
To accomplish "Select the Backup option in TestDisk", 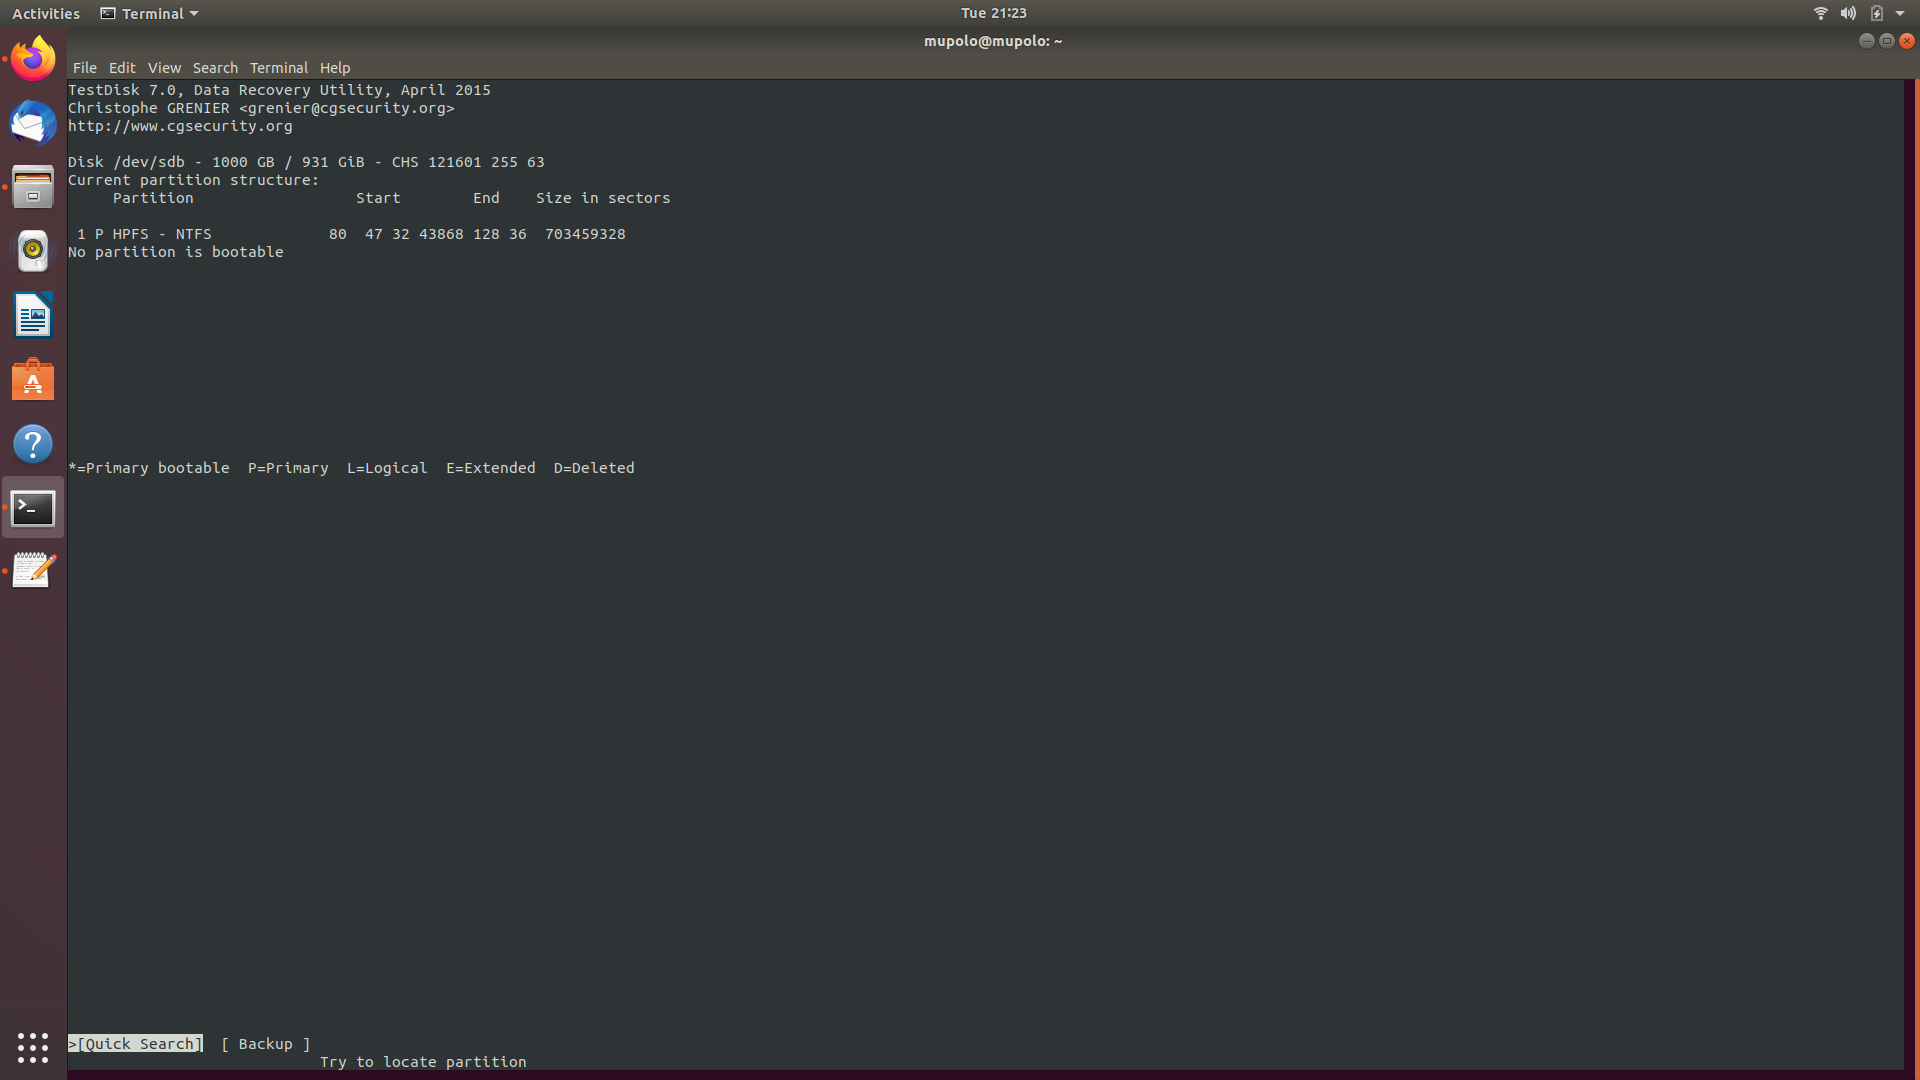I will [x=265, y=1043].
